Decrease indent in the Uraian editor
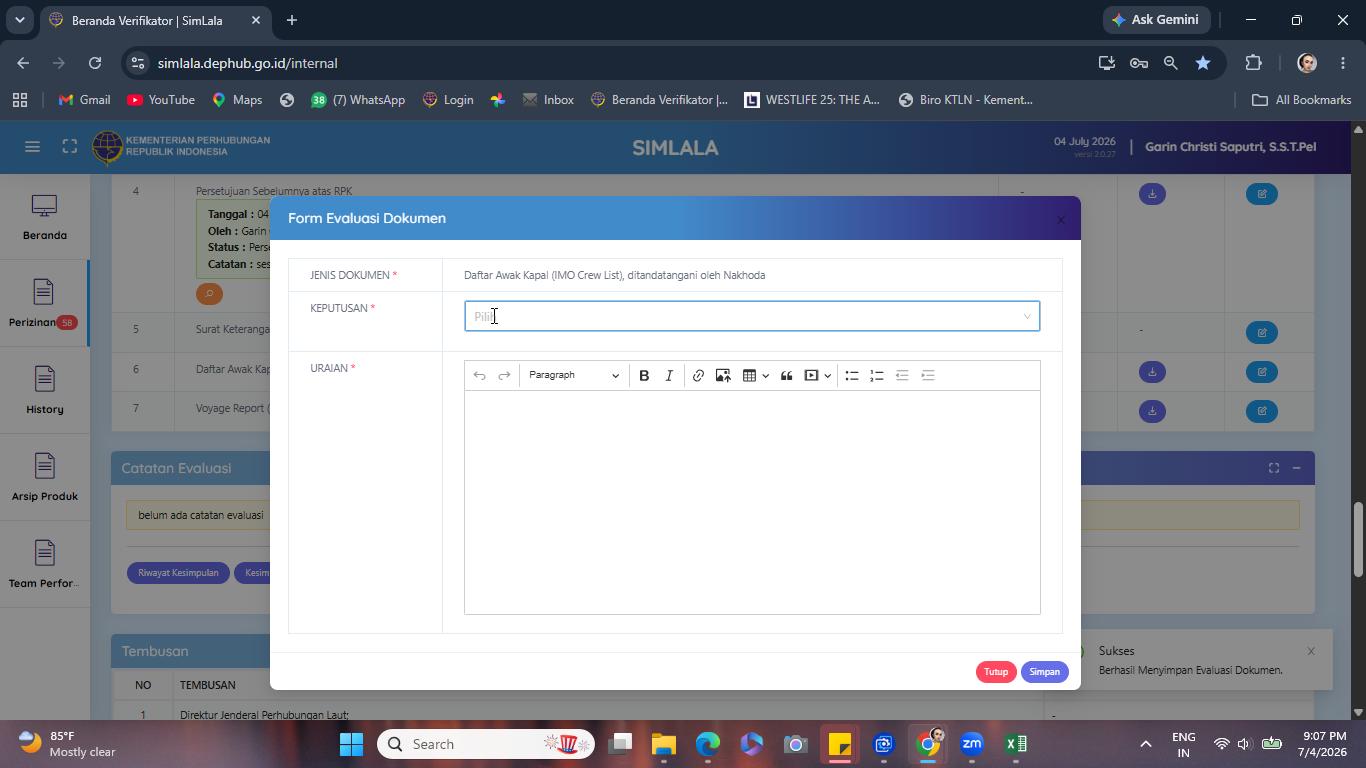This screenshot has width=1366, height=768. pos(902,376)
